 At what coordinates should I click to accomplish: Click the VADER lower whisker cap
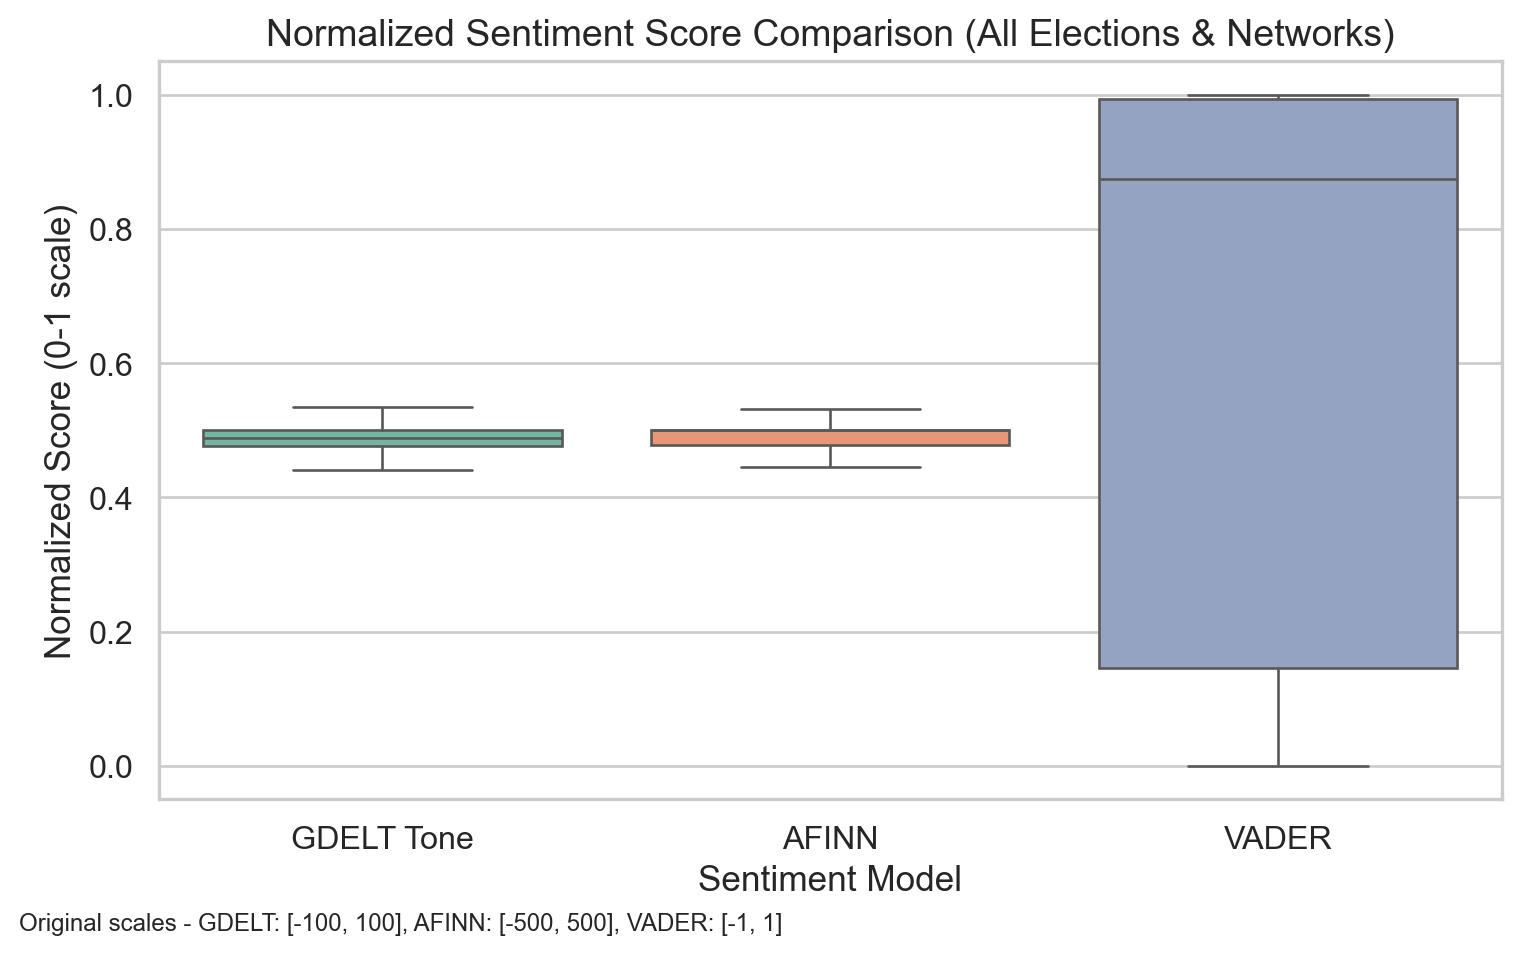tap(1277, 766)
